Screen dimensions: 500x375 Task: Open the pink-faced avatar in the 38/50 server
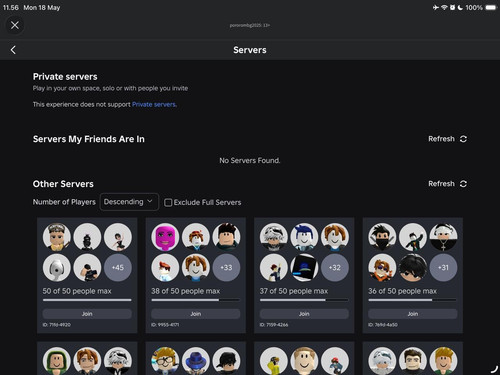tap(165, 237)
